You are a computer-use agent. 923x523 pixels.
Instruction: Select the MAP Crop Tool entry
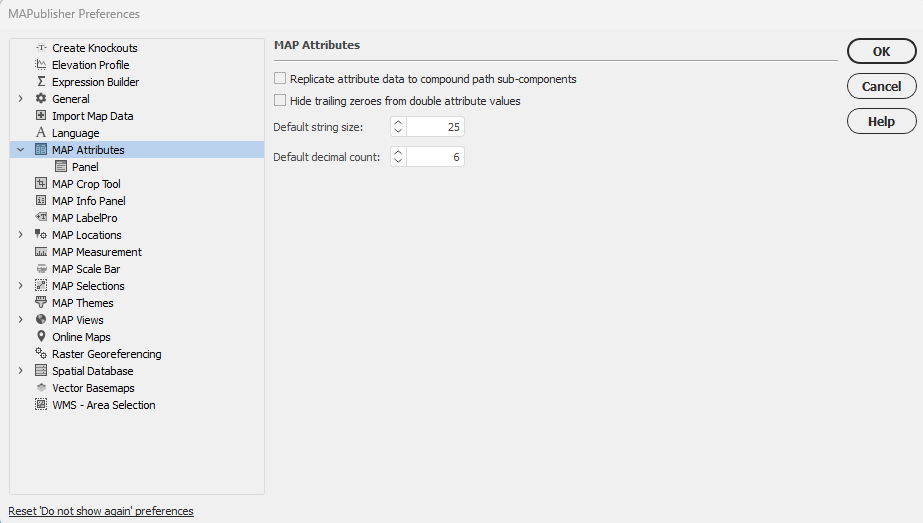click(86, 184)
